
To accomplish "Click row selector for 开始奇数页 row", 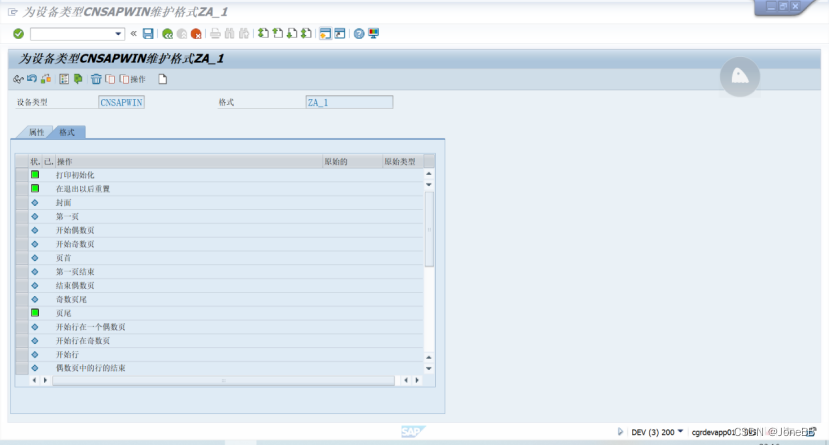I will pyautogui.click(x=22, y=244).
